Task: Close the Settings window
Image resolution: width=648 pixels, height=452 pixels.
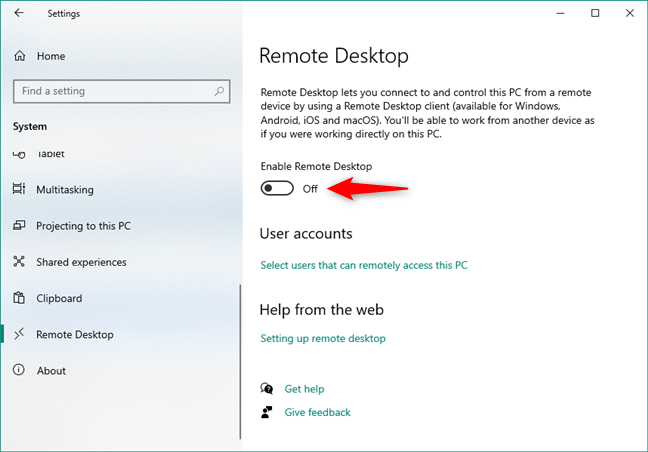Action: pos(630,13)
